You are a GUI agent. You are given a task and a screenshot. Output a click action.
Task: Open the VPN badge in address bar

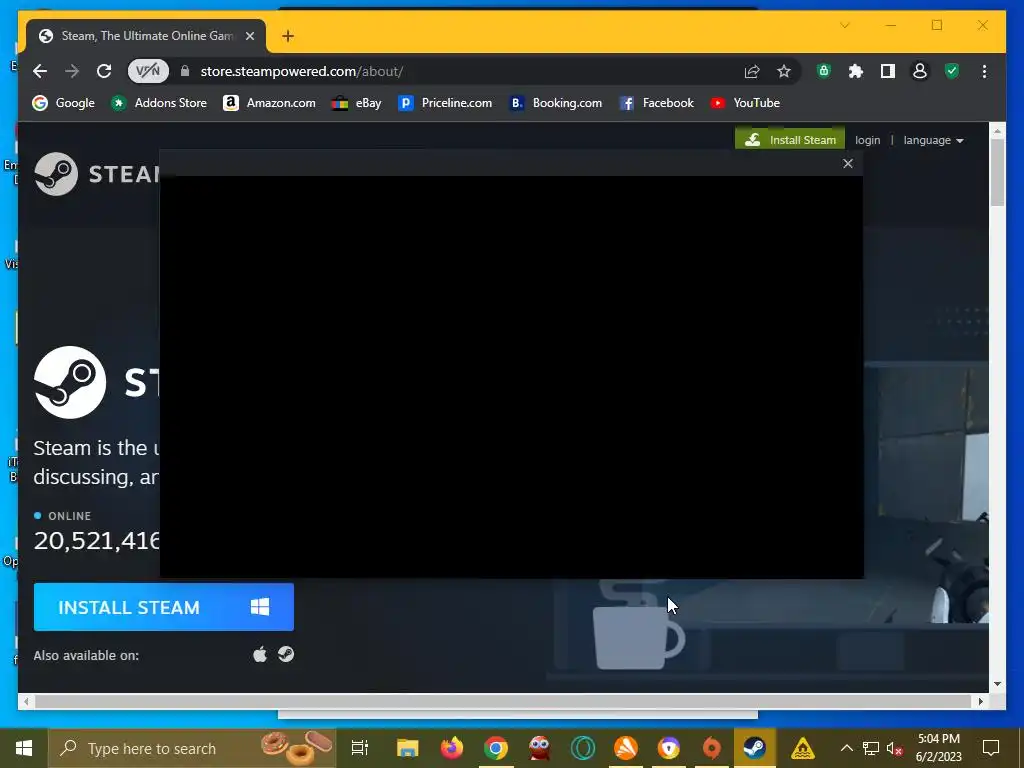[148, 71]
